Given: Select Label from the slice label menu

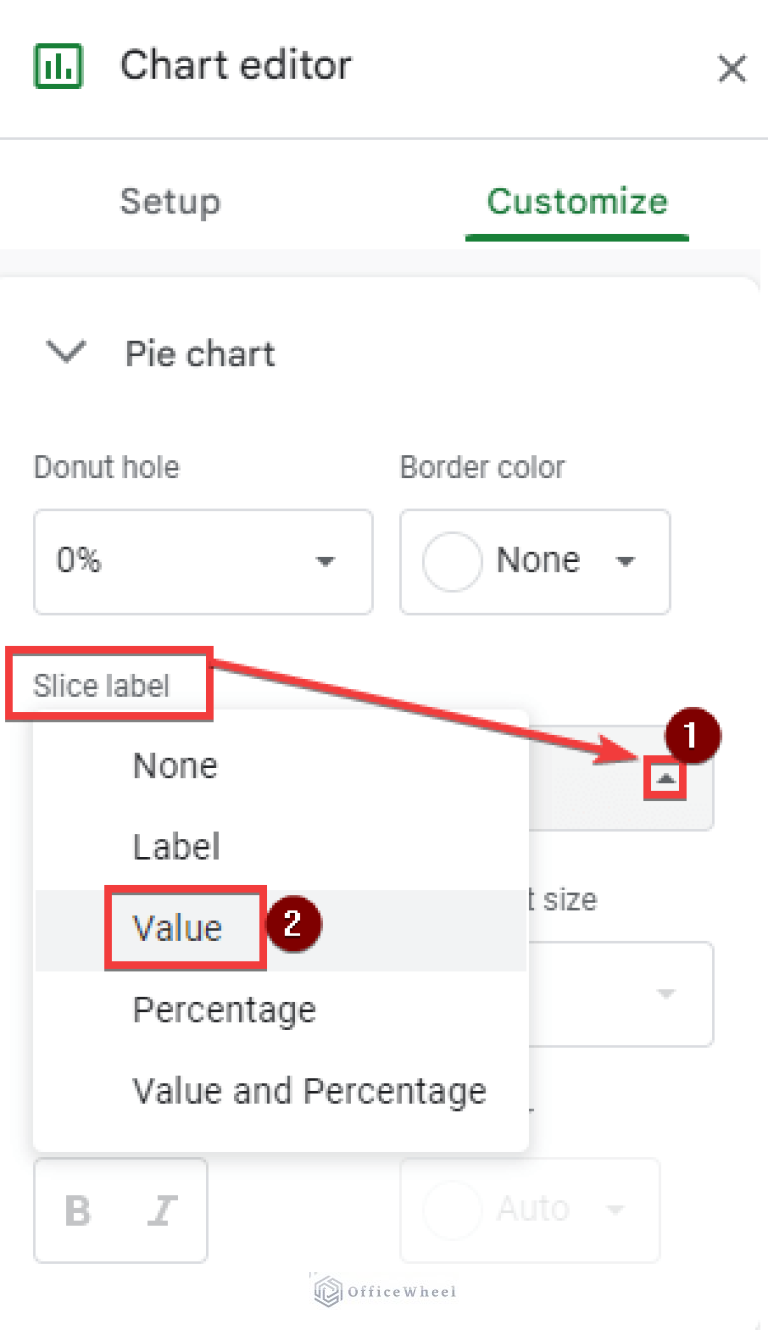Looking at the screenshot, I should (175, 846).
